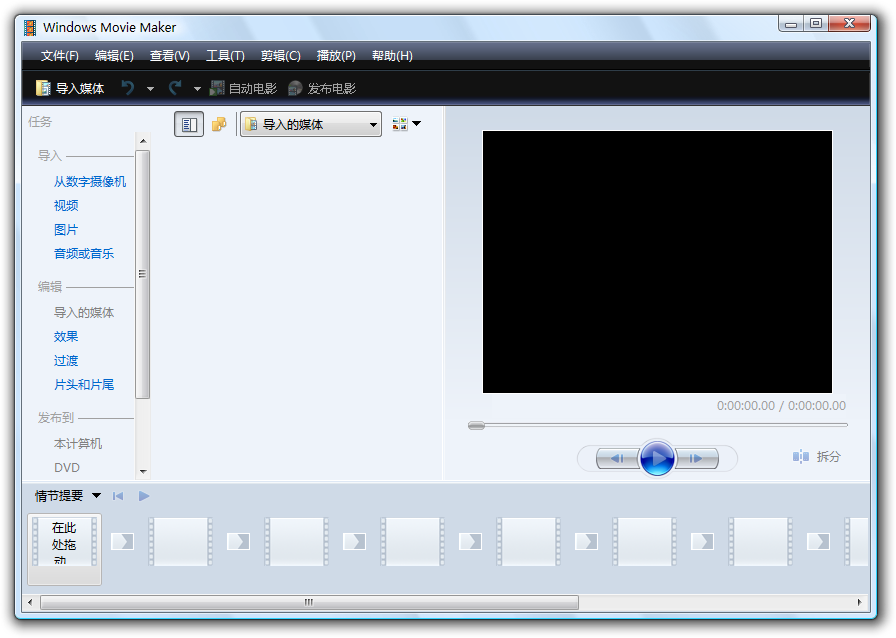Click the previous frame button
Viewport: 896px width, 638px height.
point(617,458)
